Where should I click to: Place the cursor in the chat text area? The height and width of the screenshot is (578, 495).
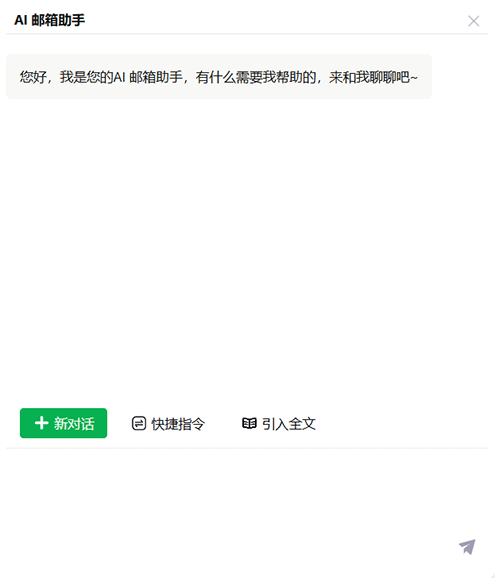point(247,512)
